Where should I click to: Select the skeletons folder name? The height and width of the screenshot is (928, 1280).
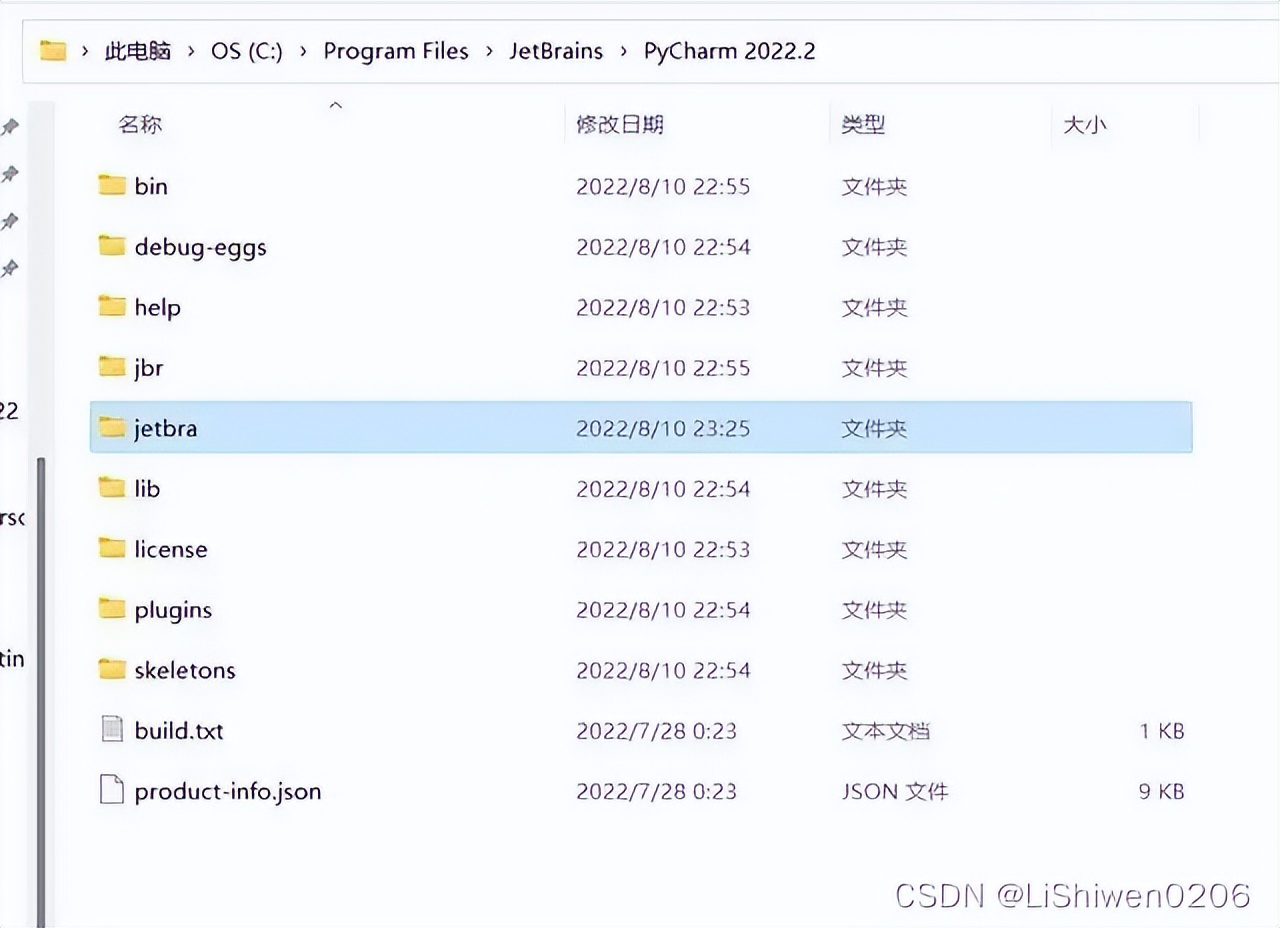(x=185, y=670)
